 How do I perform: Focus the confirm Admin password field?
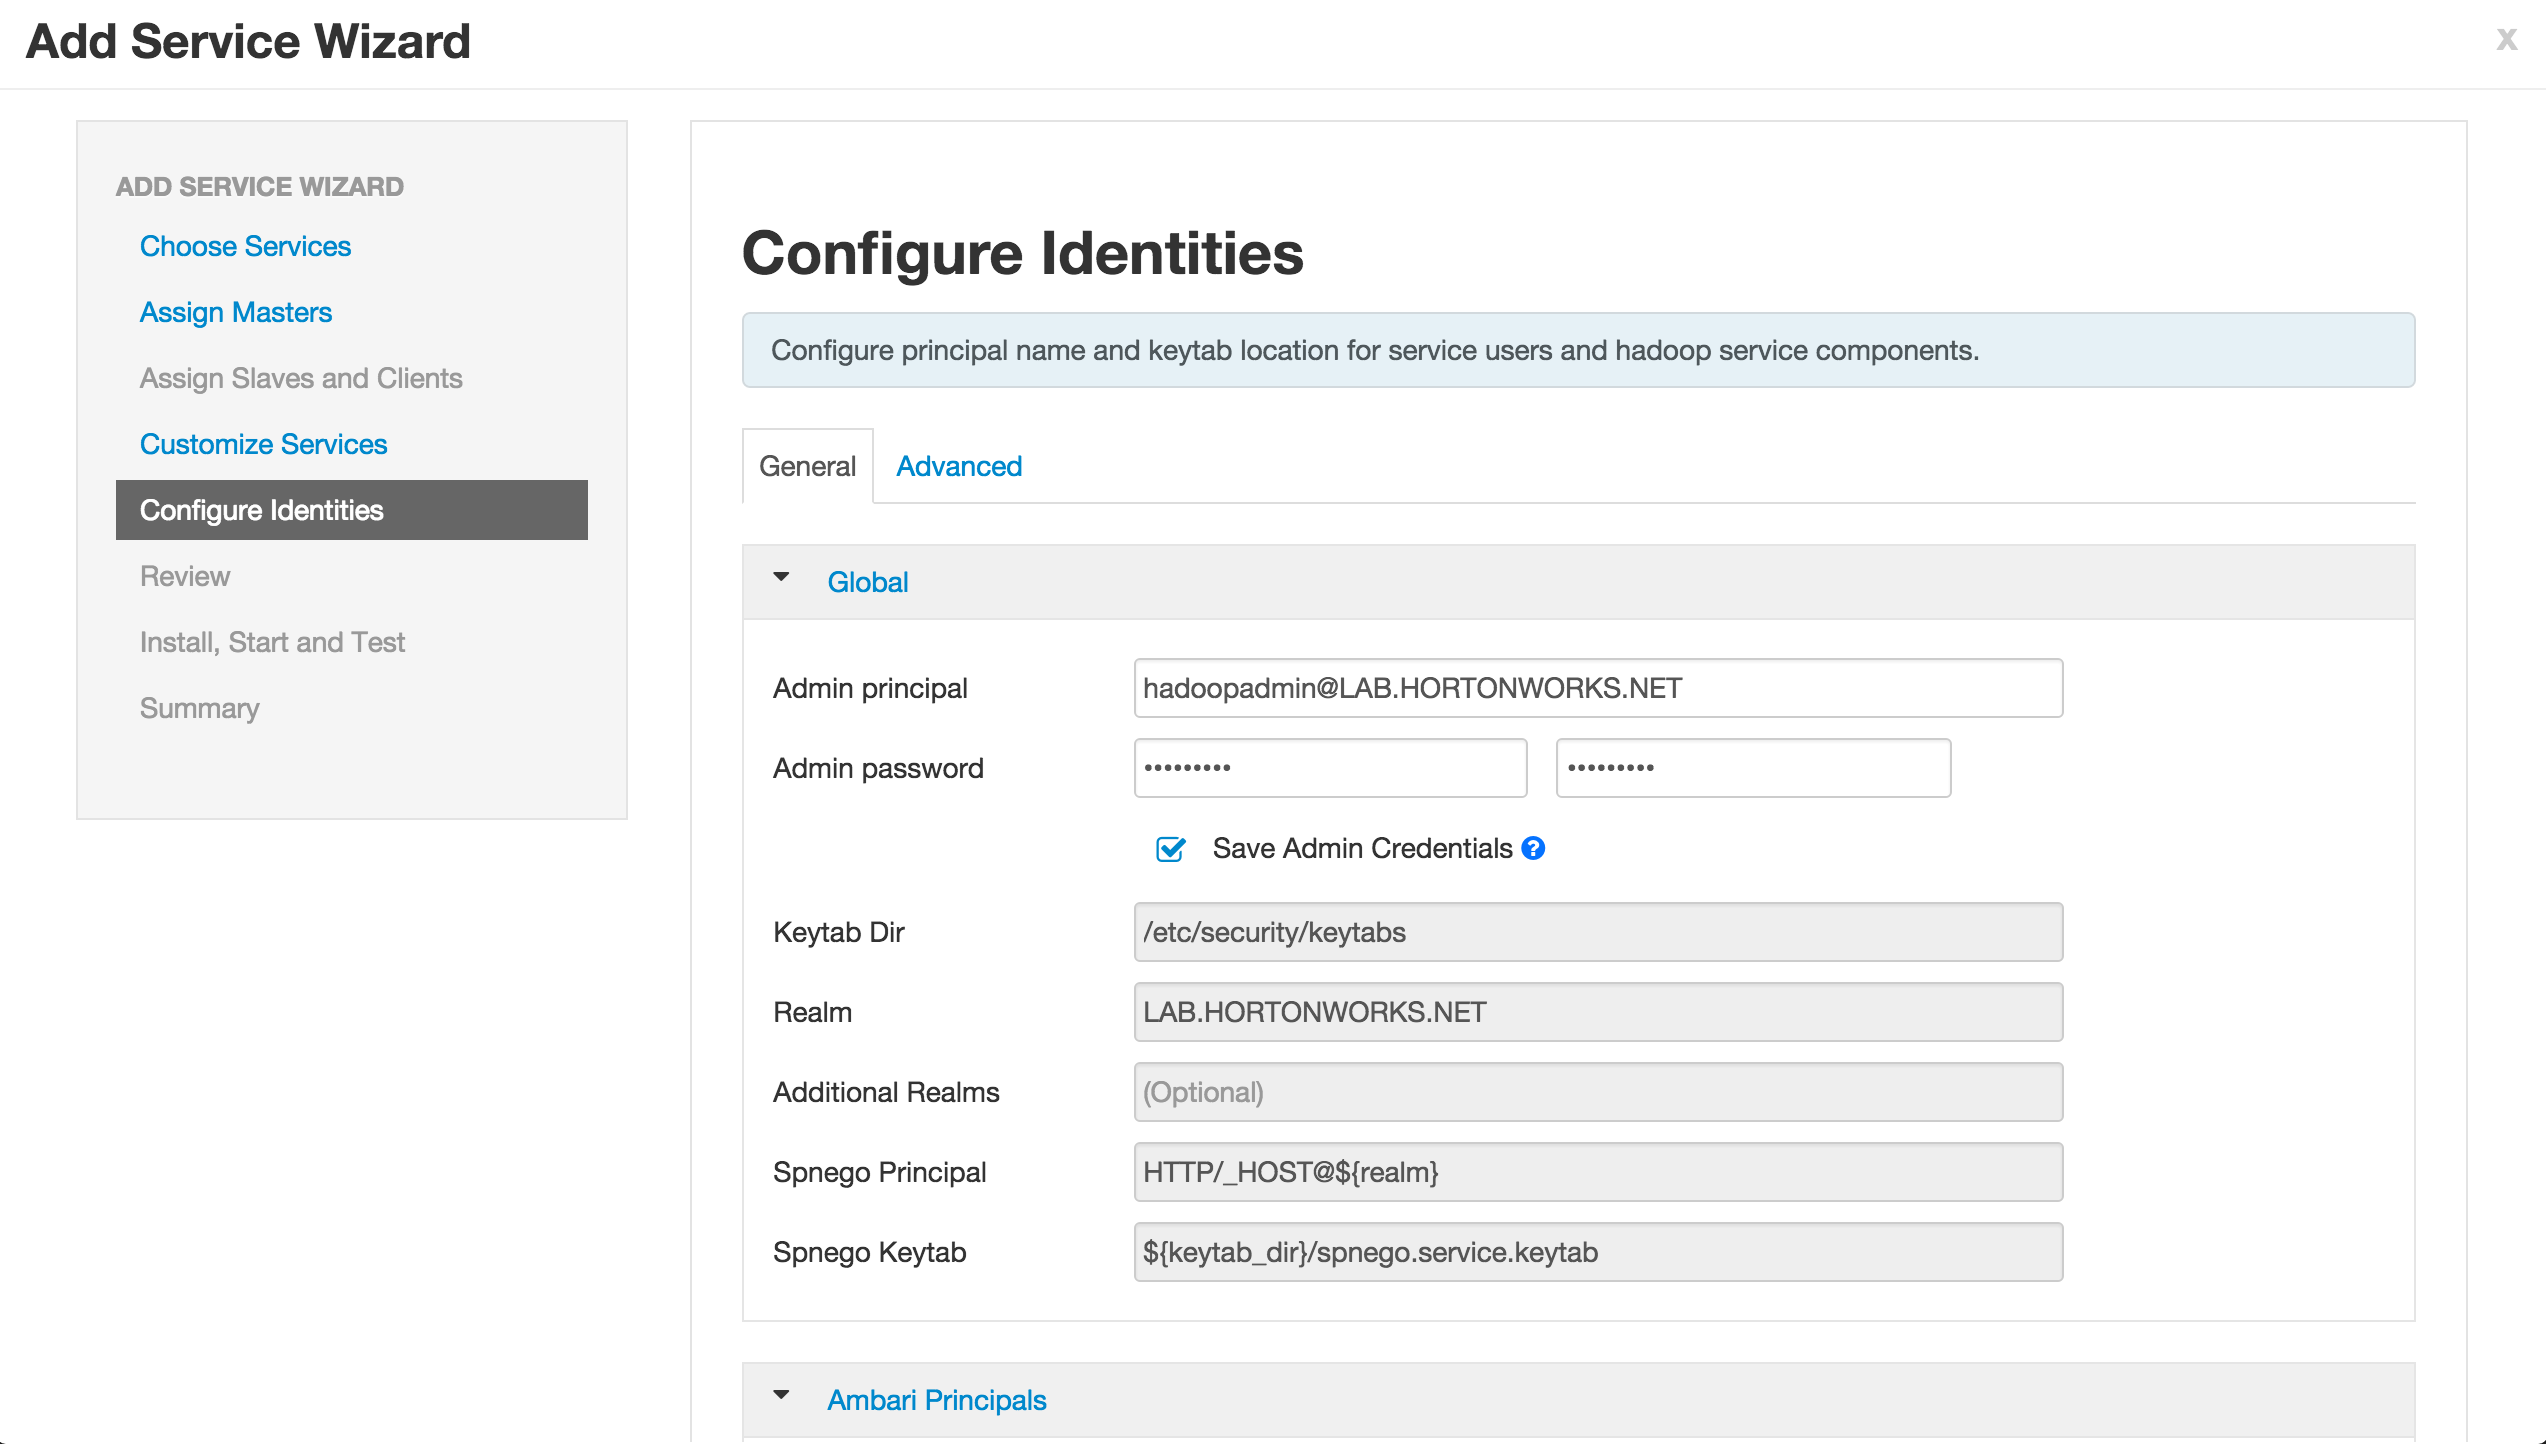tap(1752, 768)
